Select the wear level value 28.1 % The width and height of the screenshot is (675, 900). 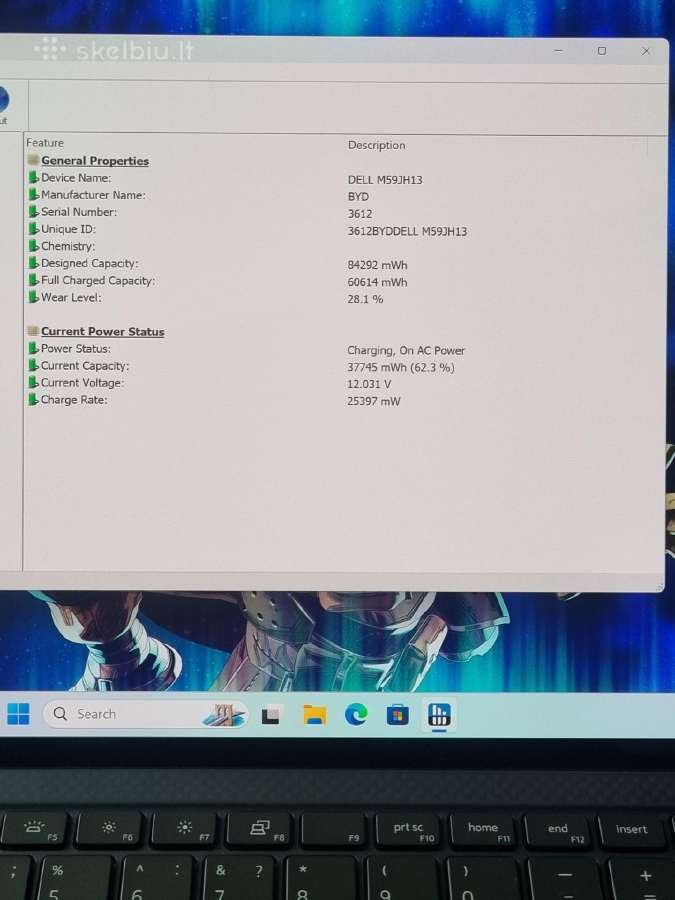365,299
